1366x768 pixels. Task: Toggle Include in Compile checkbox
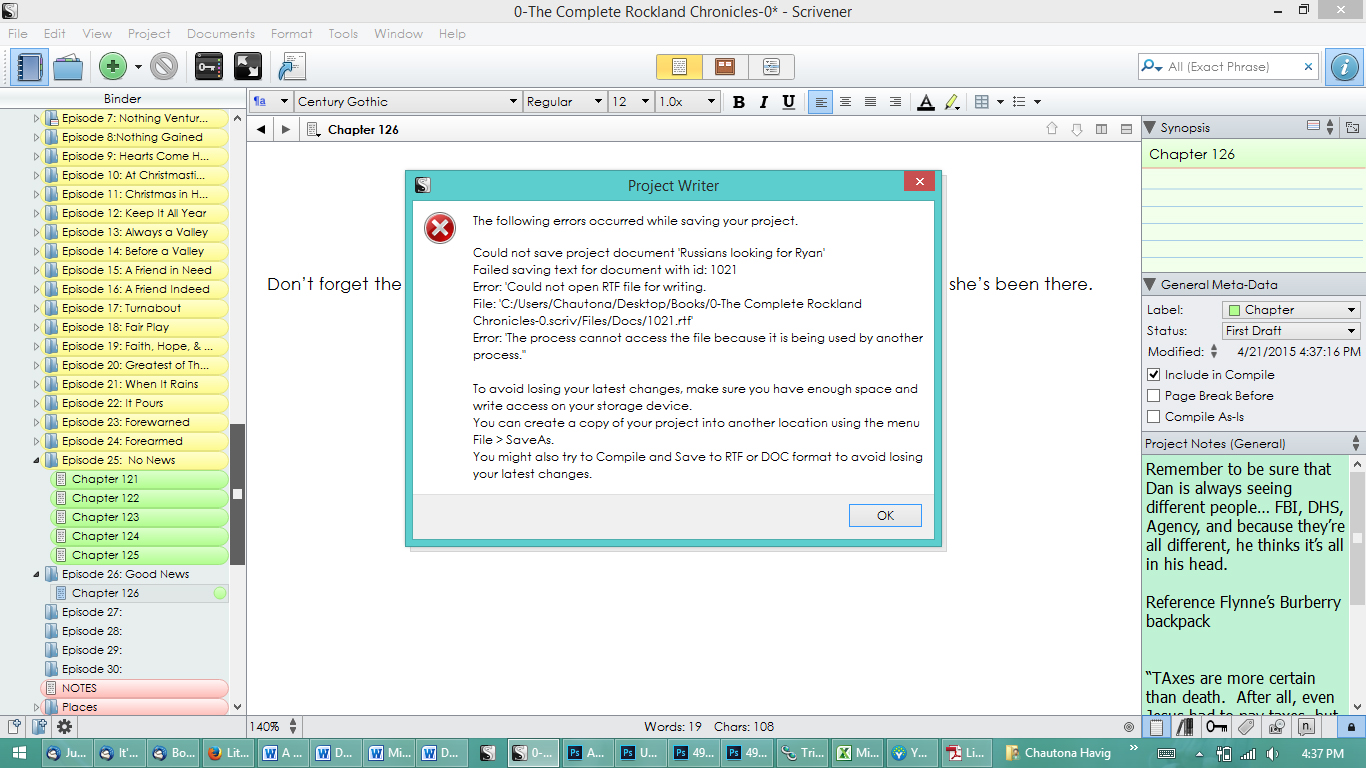[x=1154, y=375]
